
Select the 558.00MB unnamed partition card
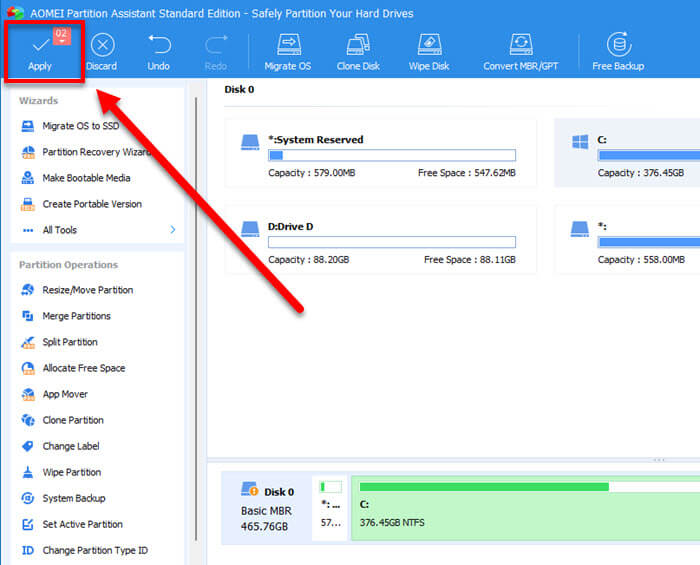627,240
